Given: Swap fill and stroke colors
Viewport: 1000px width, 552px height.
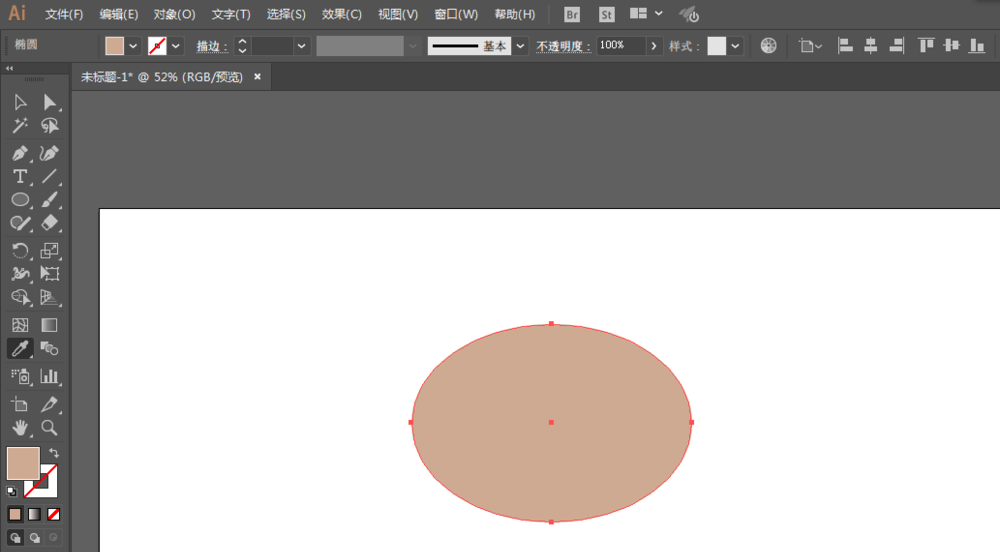Looking at the screenshot, I should coord(54,453).
